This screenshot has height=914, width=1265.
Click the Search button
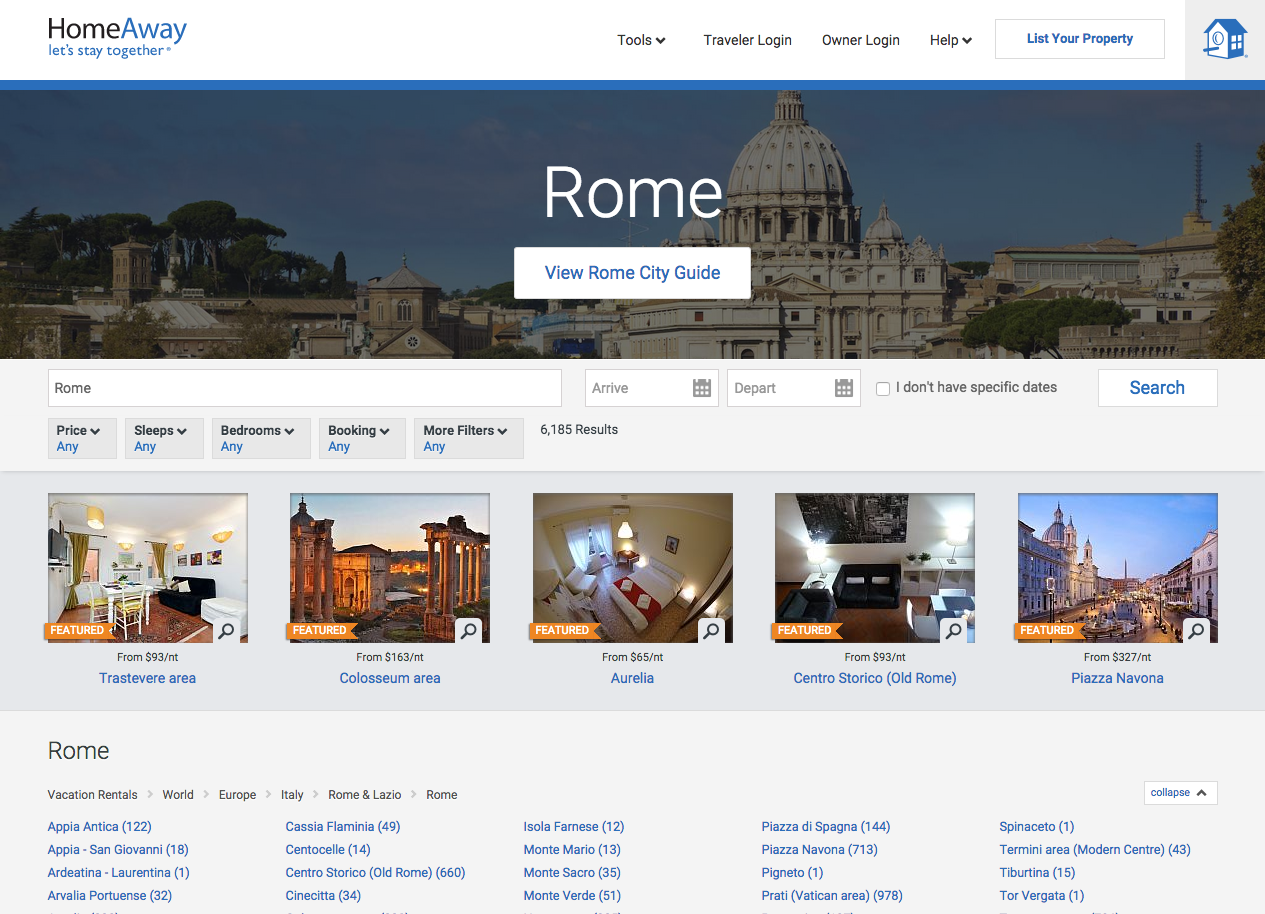click(1157, 388)
